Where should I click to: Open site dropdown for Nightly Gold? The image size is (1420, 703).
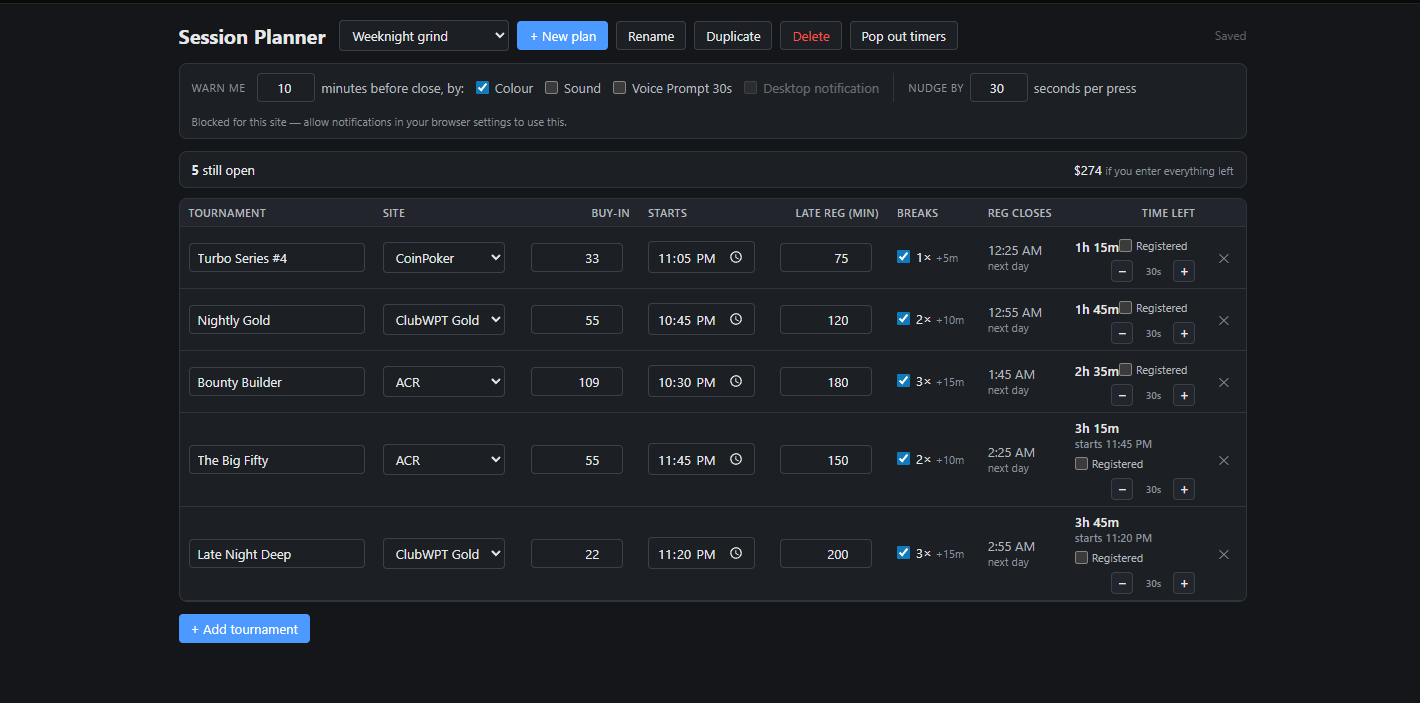coord(444,320)
